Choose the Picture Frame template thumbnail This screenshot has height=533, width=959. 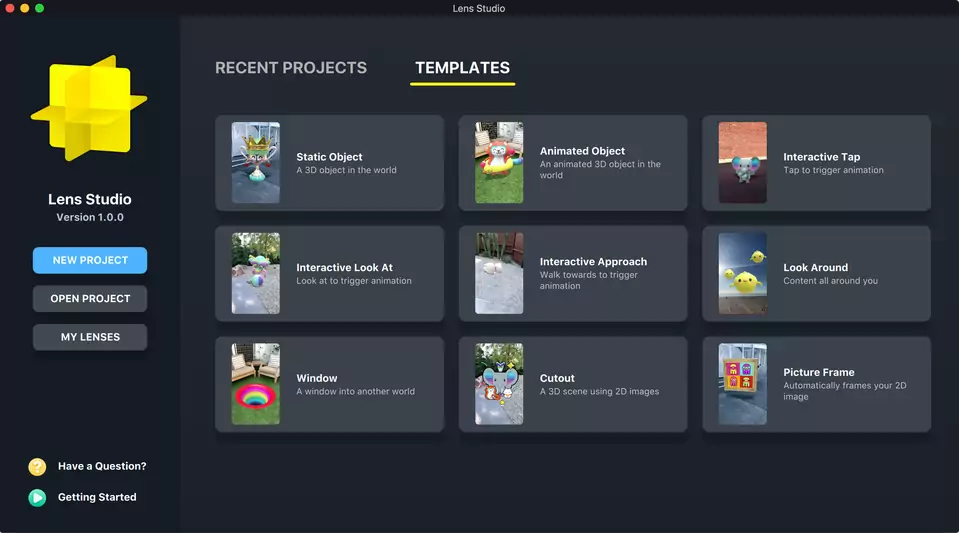(742, 384)
